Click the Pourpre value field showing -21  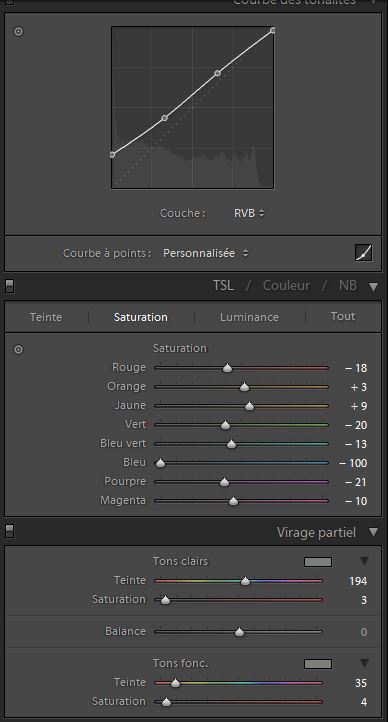[x=356, y=483]
